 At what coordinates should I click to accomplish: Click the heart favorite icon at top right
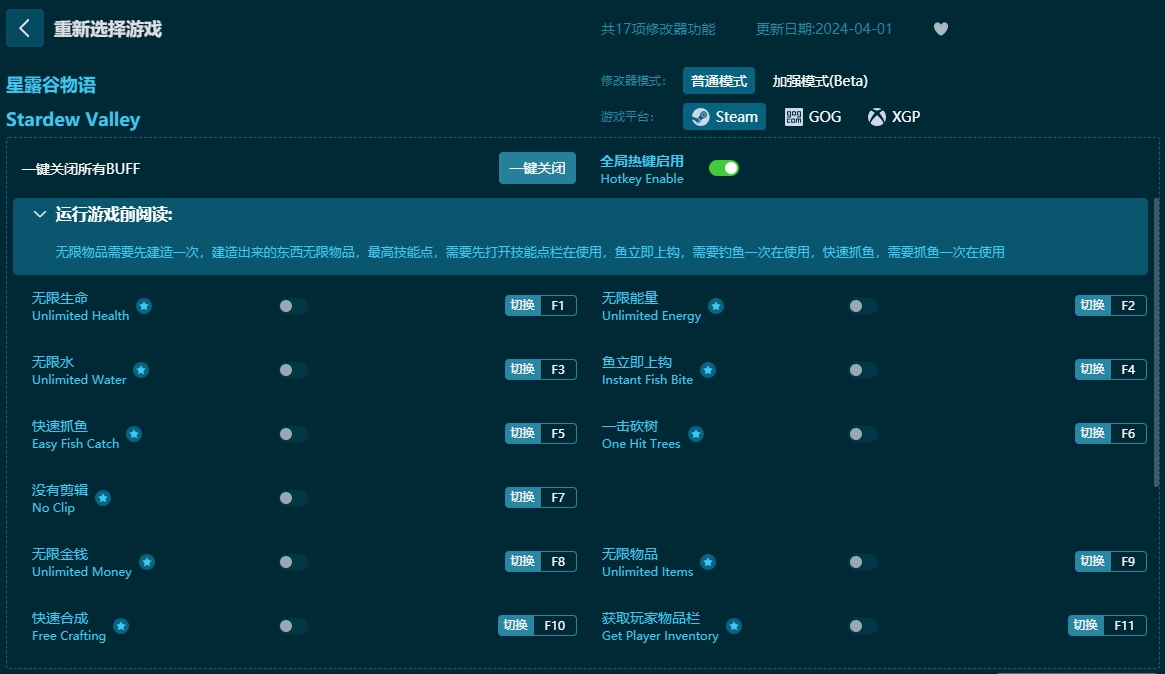pyautogui.click(x=940, y=29)
